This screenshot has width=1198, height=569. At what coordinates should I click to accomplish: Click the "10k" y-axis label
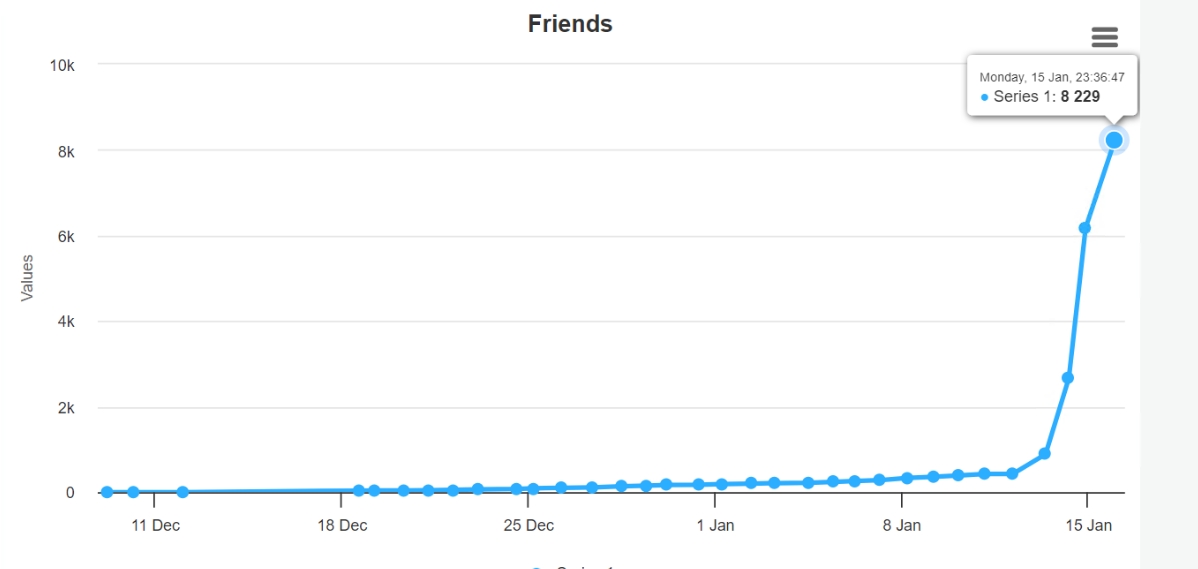pyautogui.click(x=62, y=65)
